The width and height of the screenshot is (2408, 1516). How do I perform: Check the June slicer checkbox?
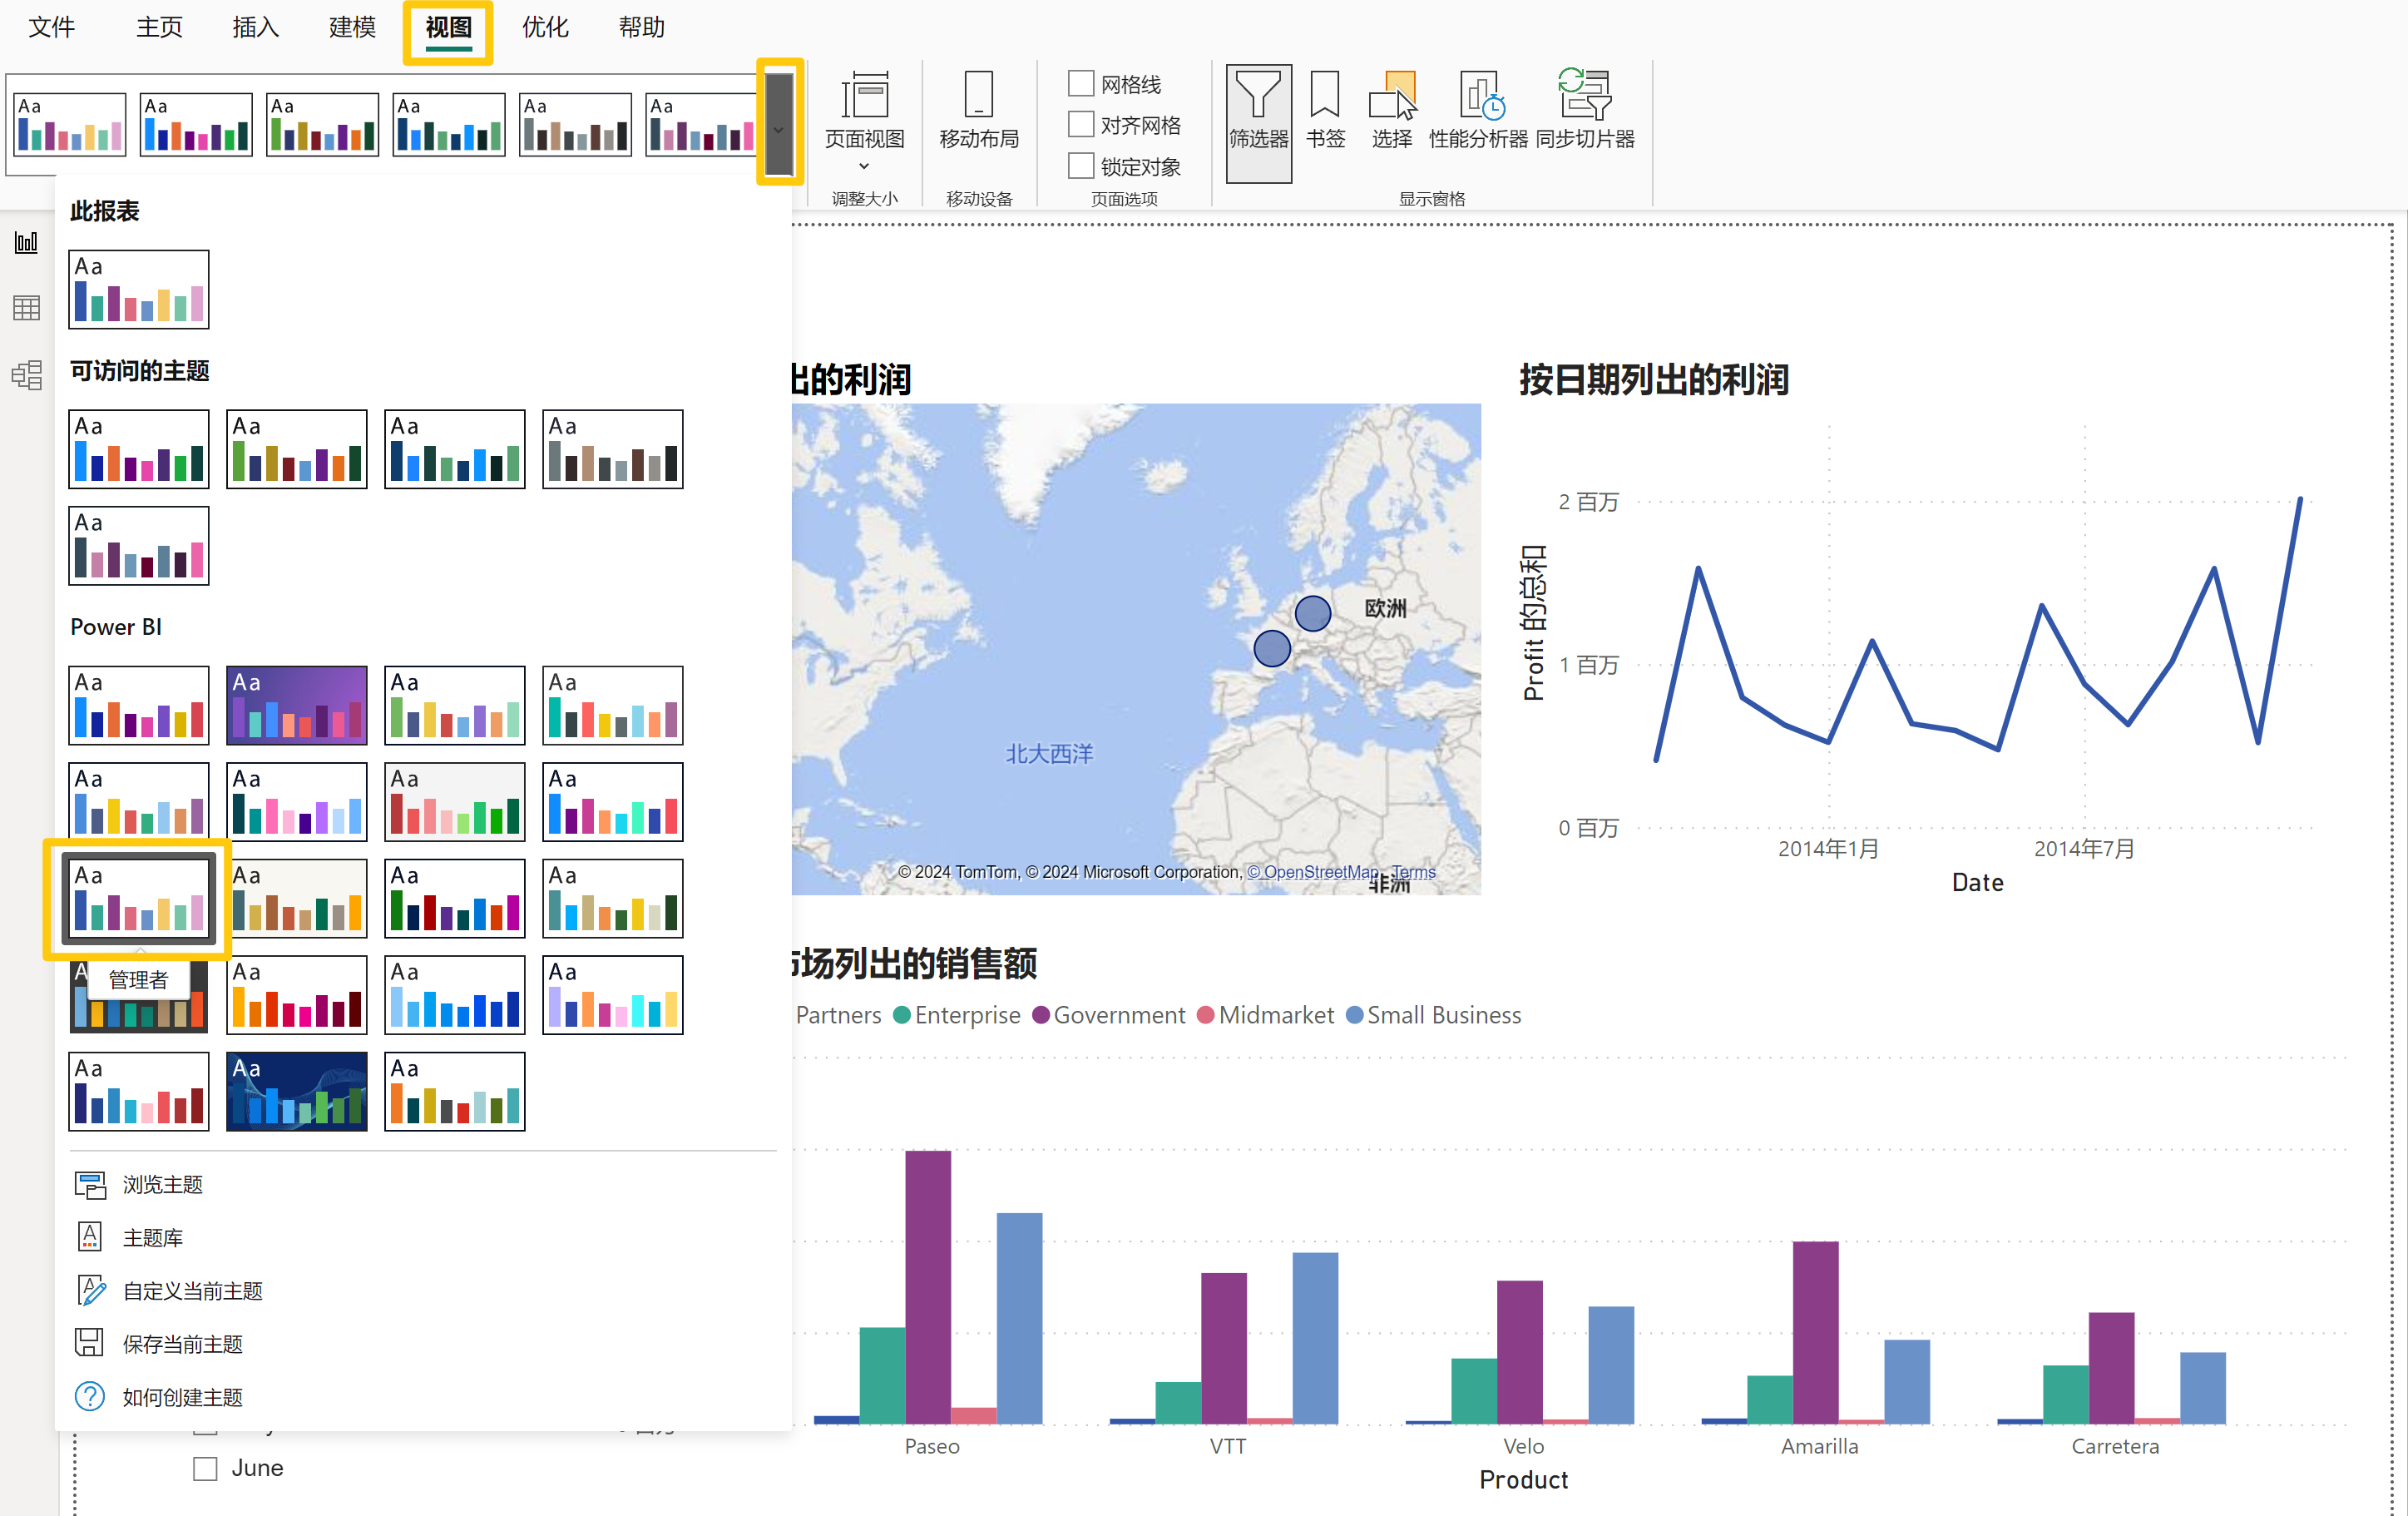pyautogui.click(x=206, y=1468)
